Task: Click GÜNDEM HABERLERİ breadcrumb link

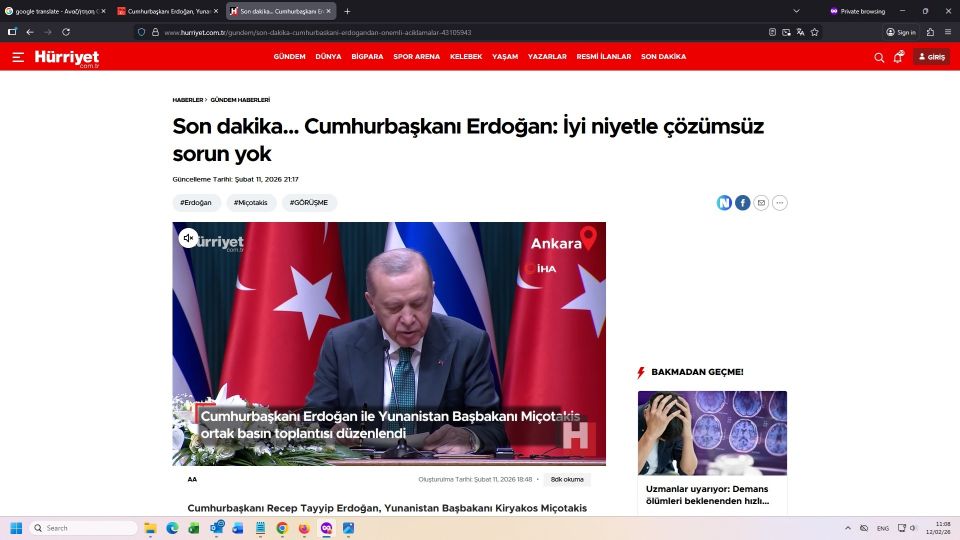Action: click(x=240, y=100)
